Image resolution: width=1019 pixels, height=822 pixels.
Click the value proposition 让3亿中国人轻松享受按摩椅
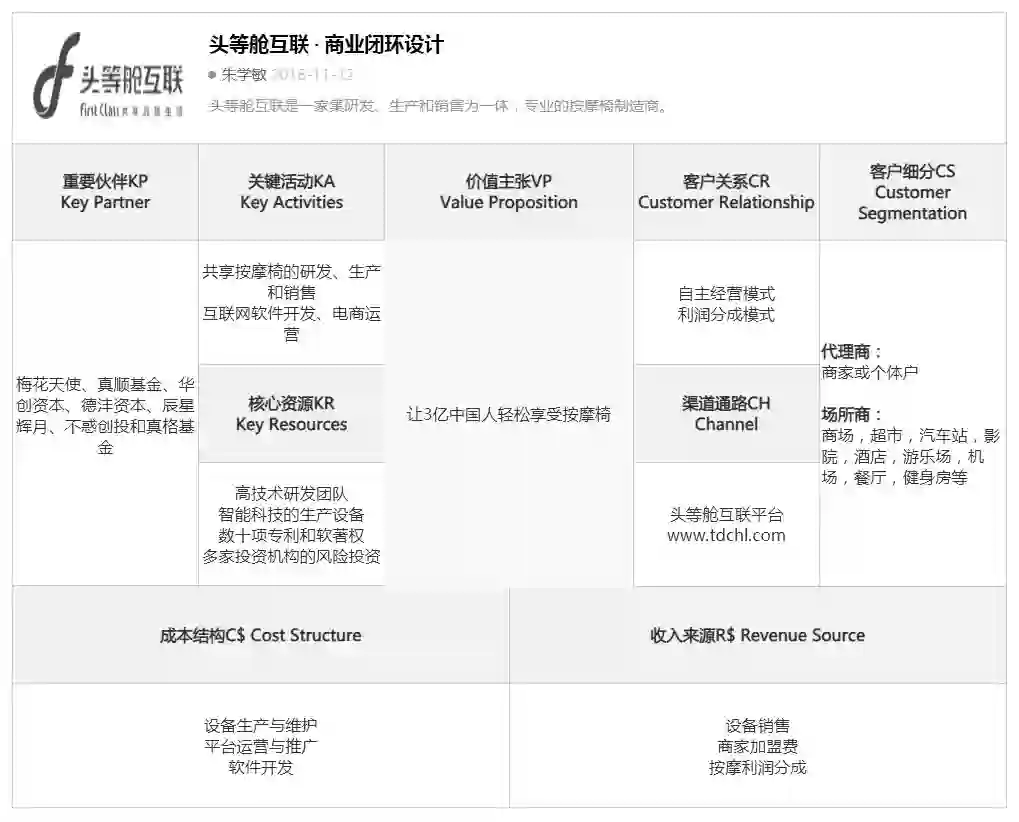[x=509, y=414]
